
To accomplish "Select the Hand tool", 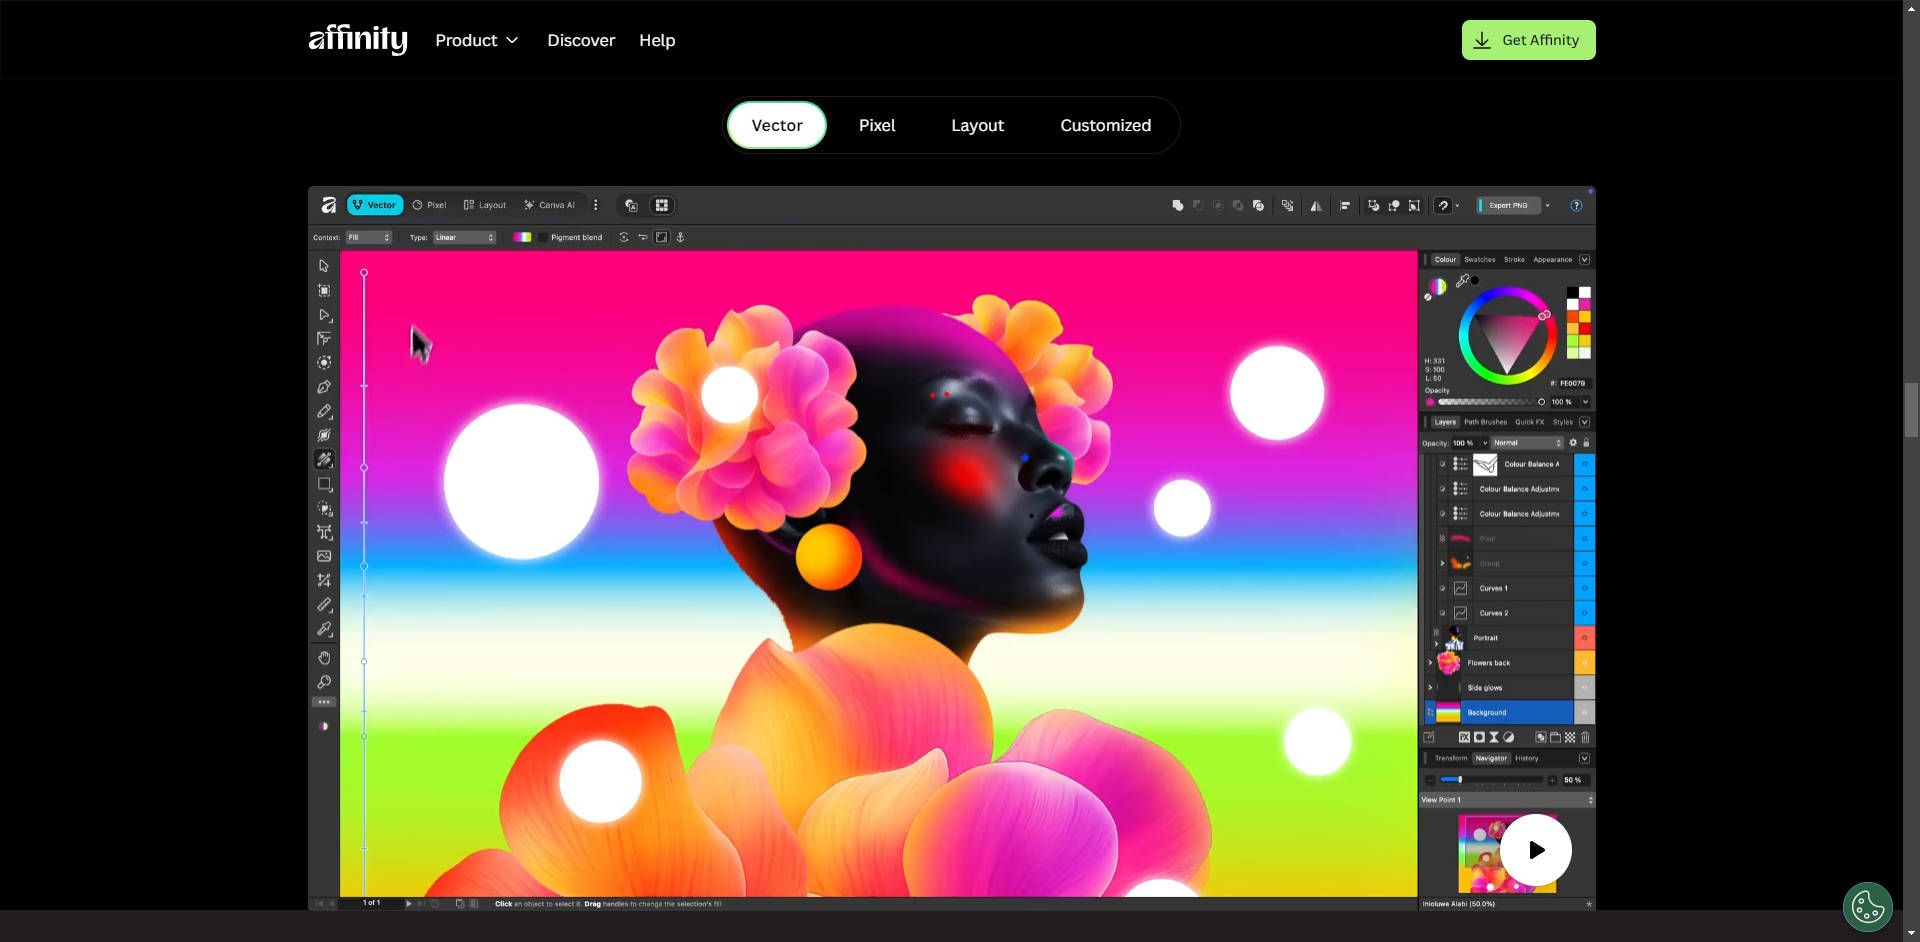I will [324, 658].
